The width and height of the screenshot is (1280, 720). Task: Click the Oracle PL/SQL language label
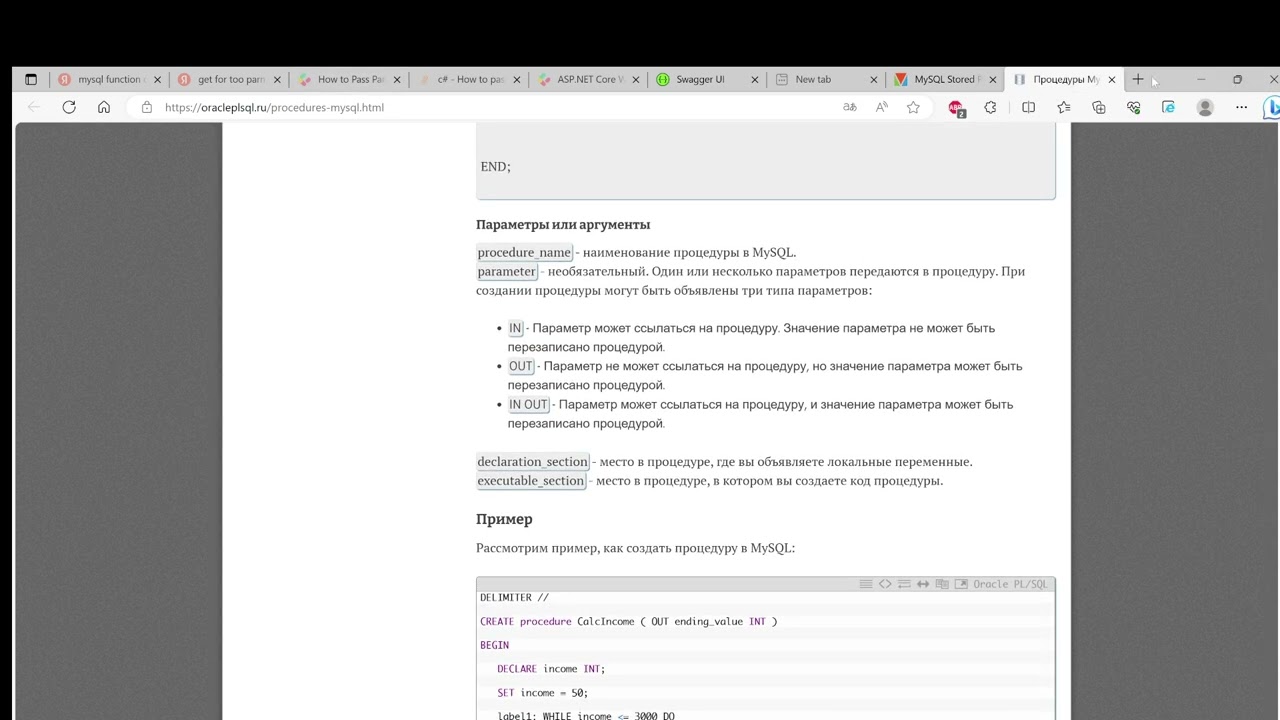1010,584
